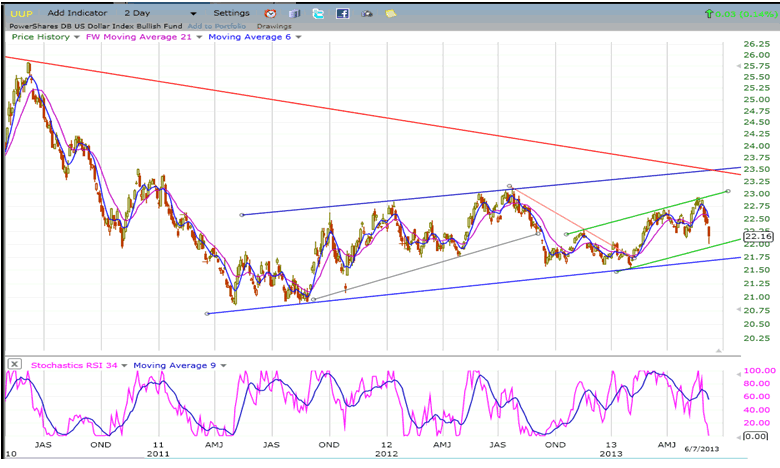Expand Stochastics RSI 34 dropdown
Screen dimensions: 780x468
point(125,364)
